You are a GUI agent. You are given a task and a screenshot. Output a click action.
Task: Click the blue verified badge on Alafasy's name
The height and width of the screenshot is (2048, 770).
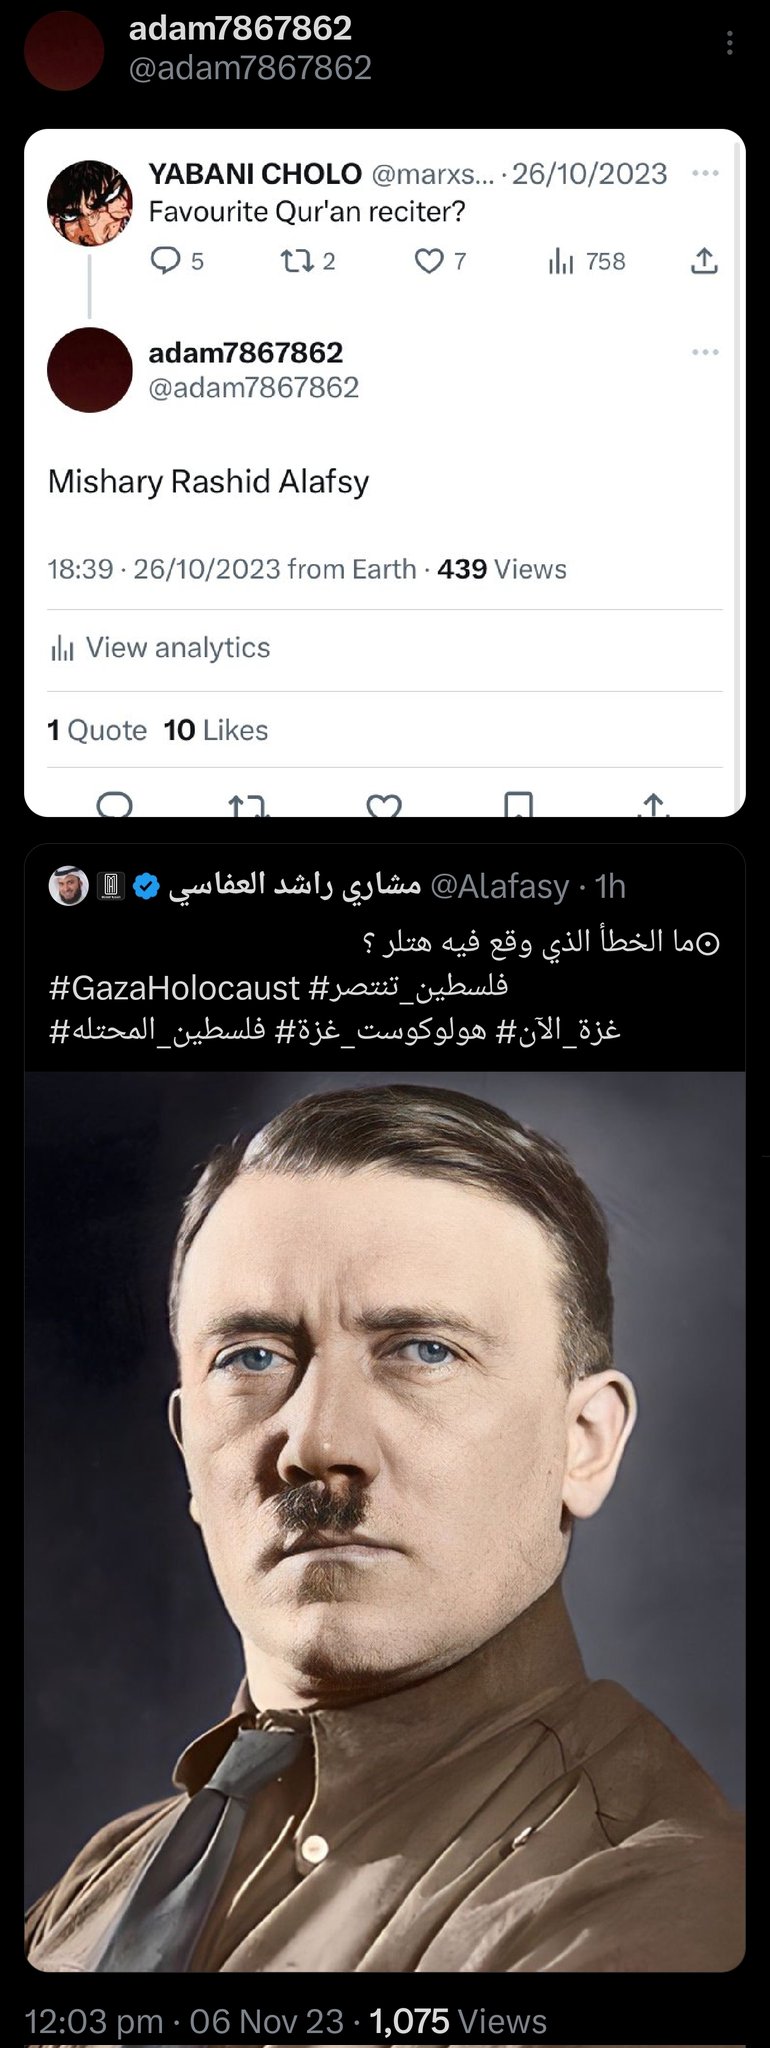(x=146, y=886)
